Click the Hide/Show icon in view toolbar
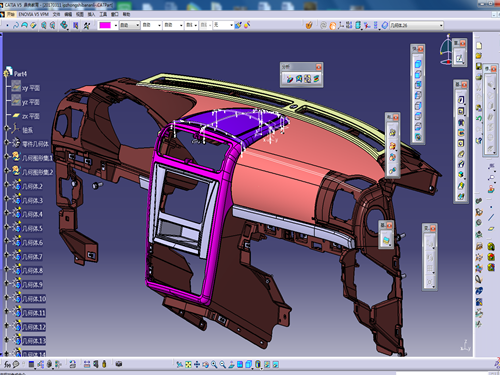The image size is (500, 375). [267, 365]
